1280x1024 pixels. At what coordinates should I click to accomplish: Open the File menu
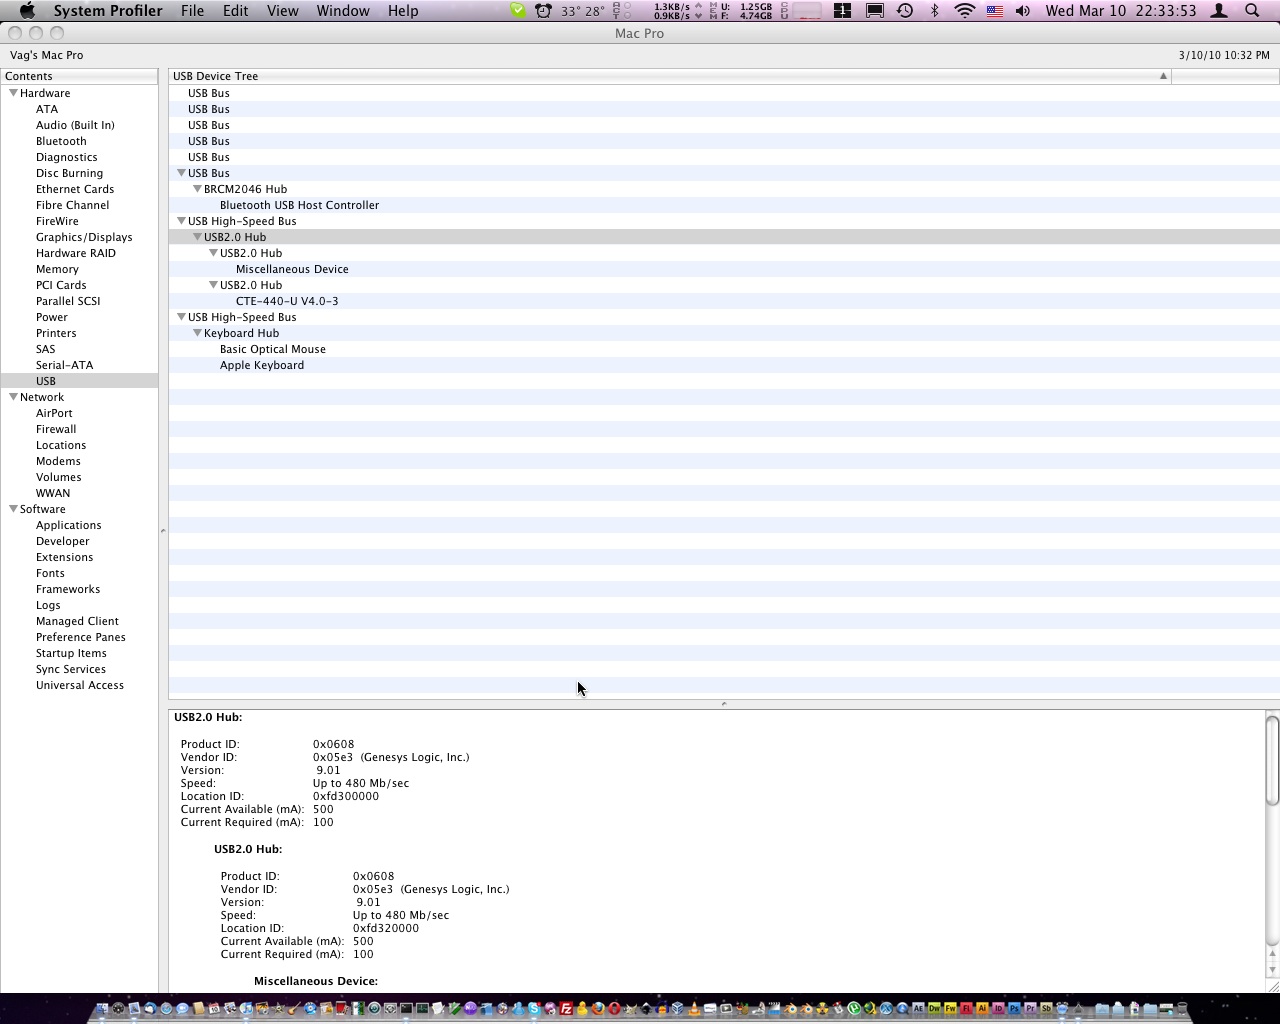pos(192,11)
